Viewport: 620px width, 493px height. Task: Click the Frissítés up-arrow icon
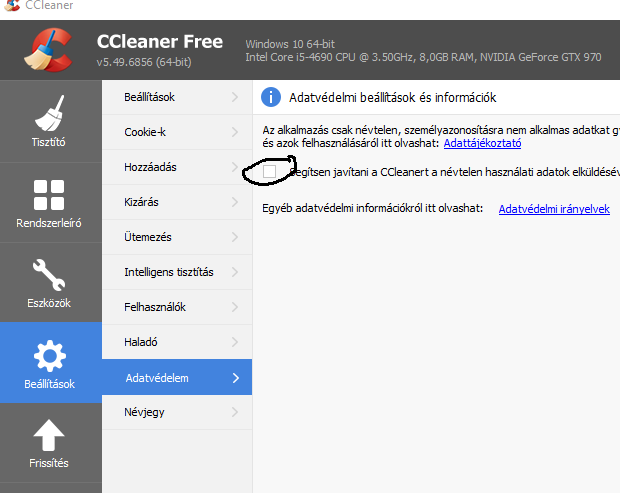point(49,435)
